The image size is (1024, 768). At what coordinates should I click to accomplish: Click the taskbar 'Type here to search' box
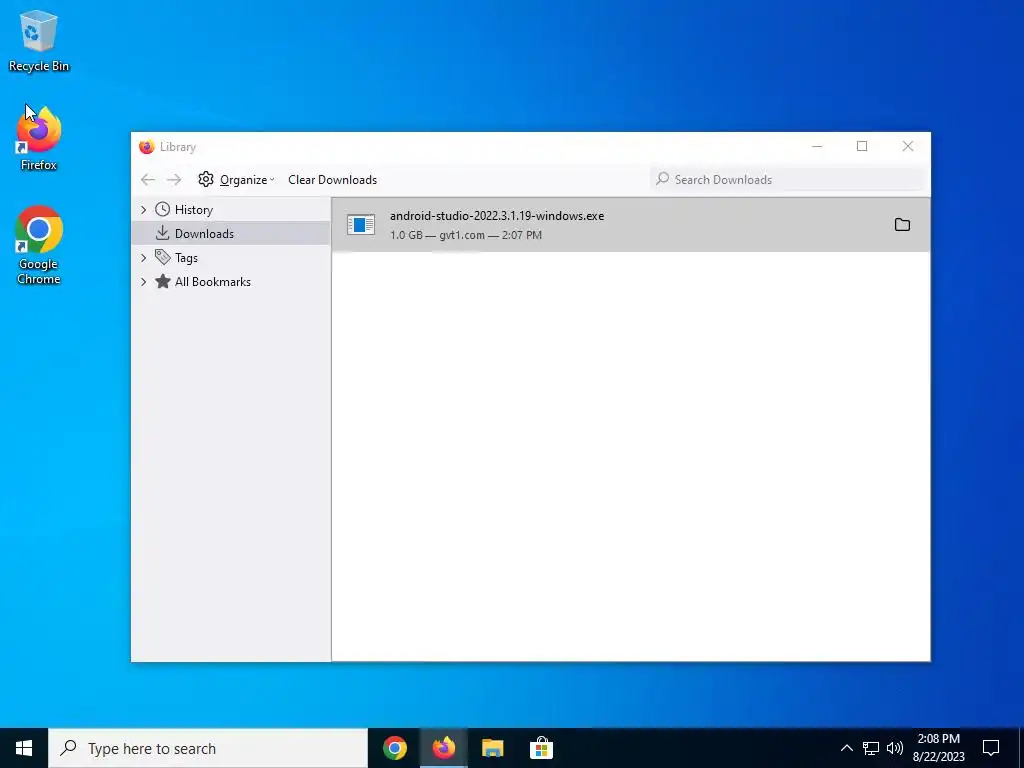(x=208, y=748)
